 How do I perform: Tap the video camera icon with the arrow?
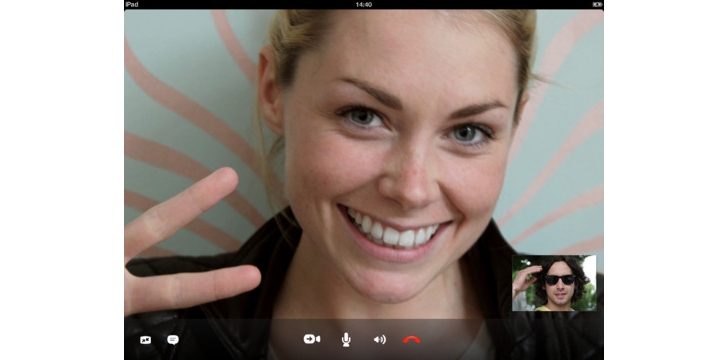point(312,339)
